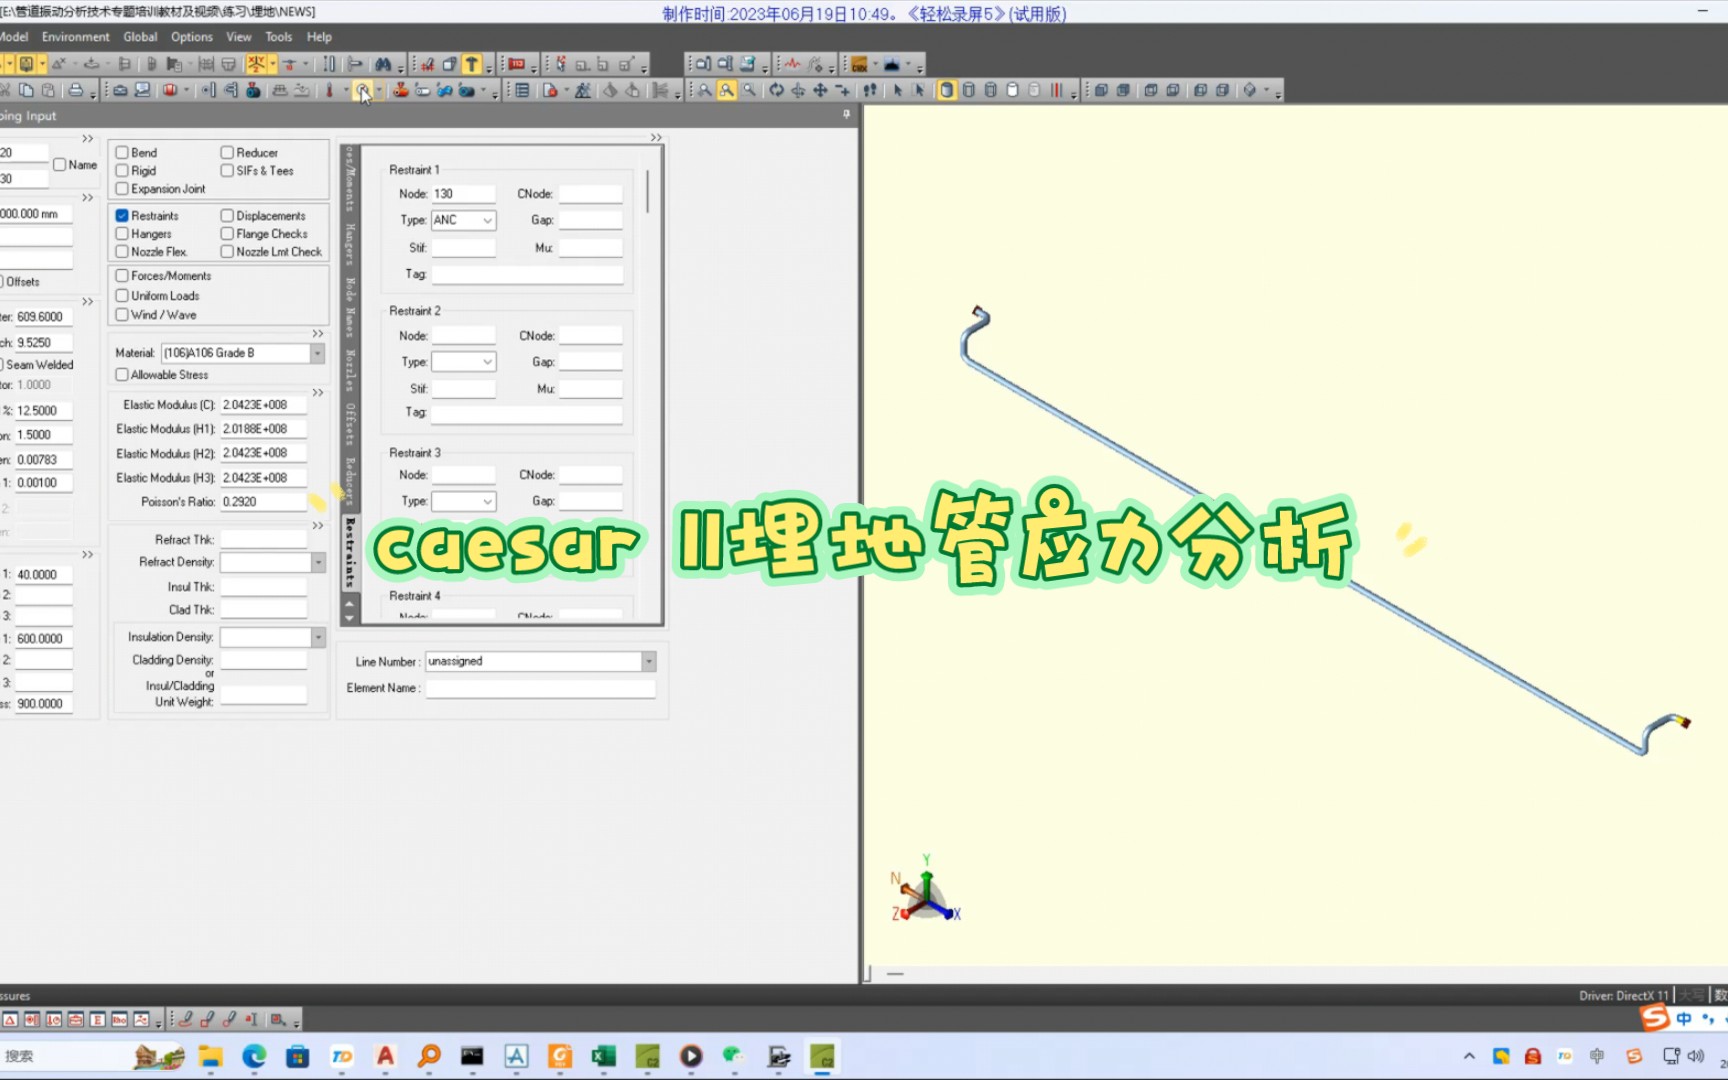Click the binoculars find icon in toolbar
This screenshot has height=1080, width=1728.
click(x=383, y=65)
